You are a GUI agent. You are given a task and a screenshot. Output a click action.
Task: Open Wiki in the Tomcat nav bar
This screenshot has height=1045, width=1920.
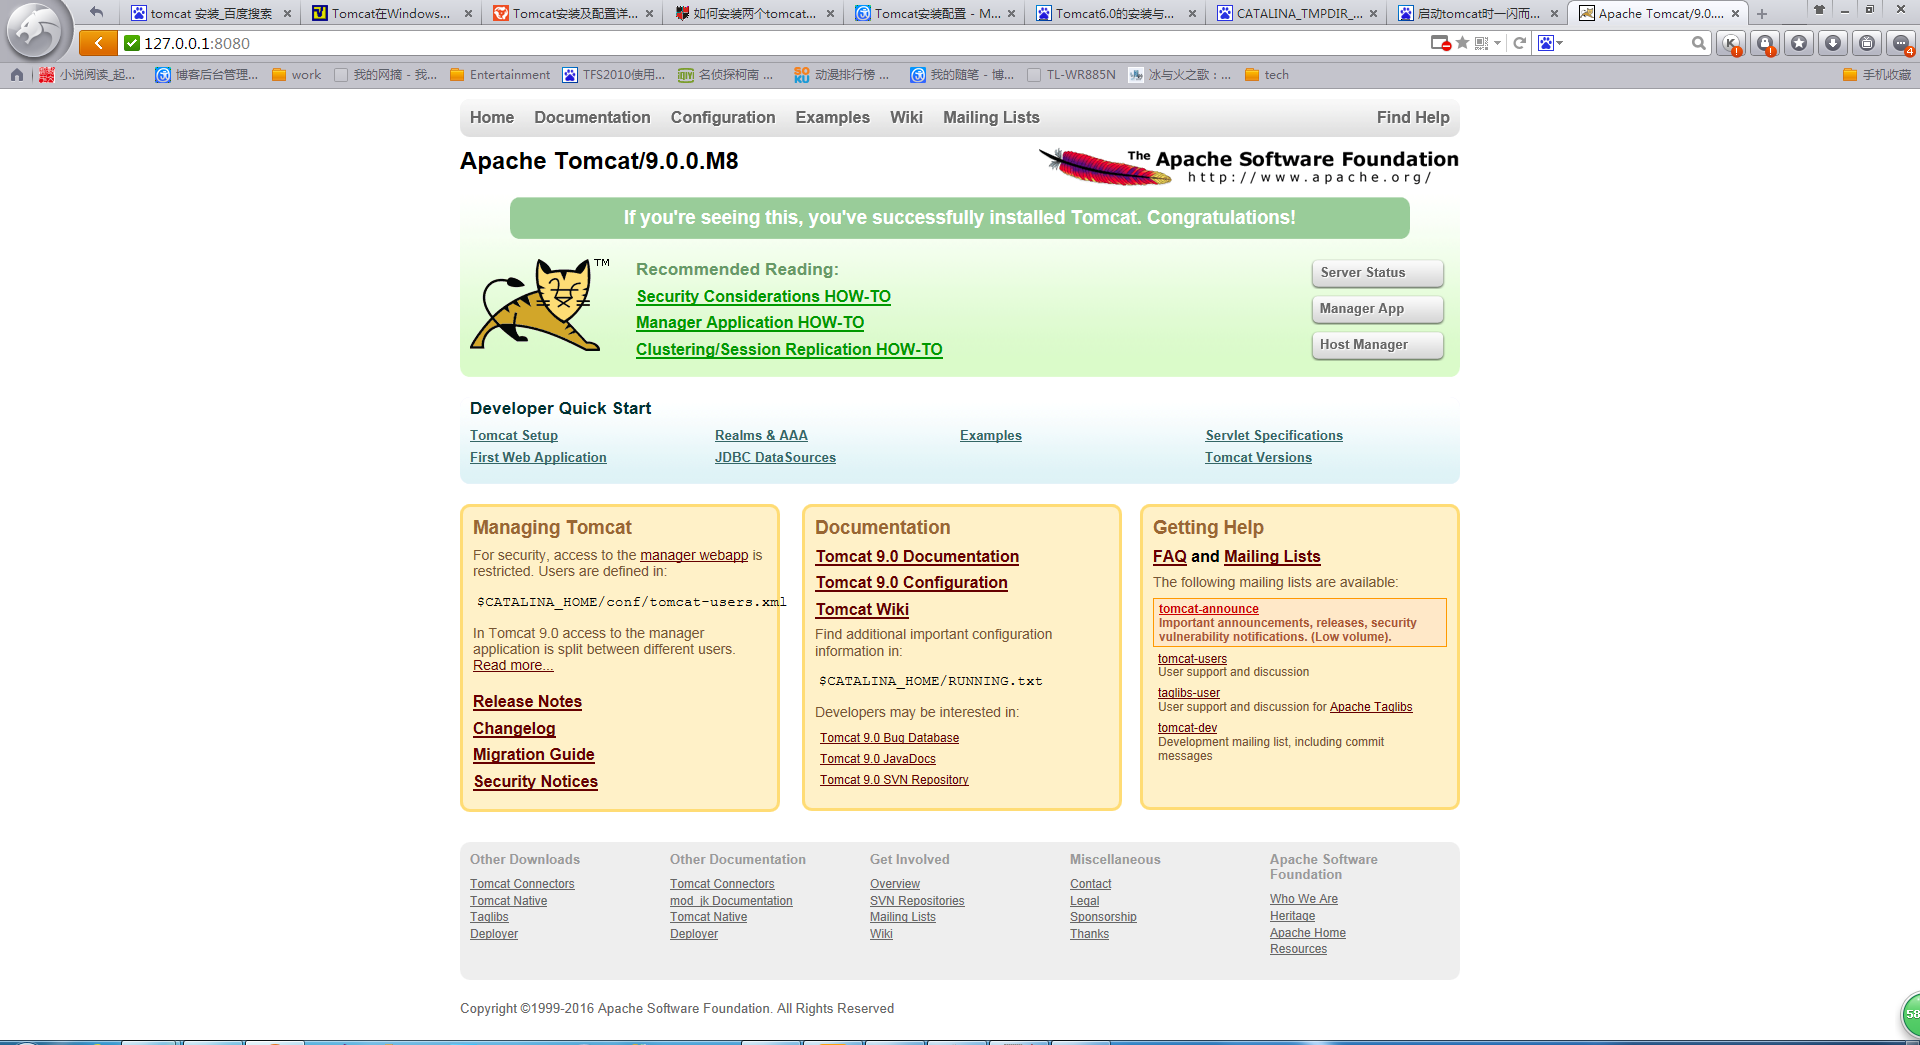906,117
